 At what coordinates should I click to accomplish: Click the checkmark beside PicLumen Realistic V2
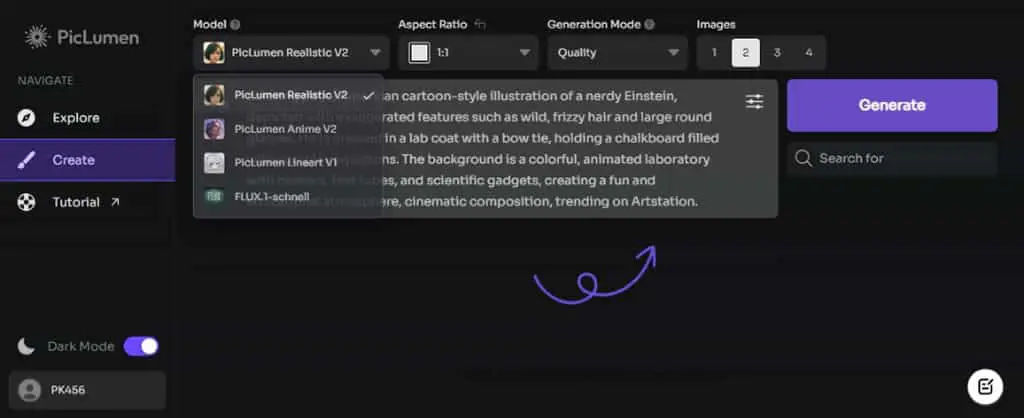click(369, 95)
